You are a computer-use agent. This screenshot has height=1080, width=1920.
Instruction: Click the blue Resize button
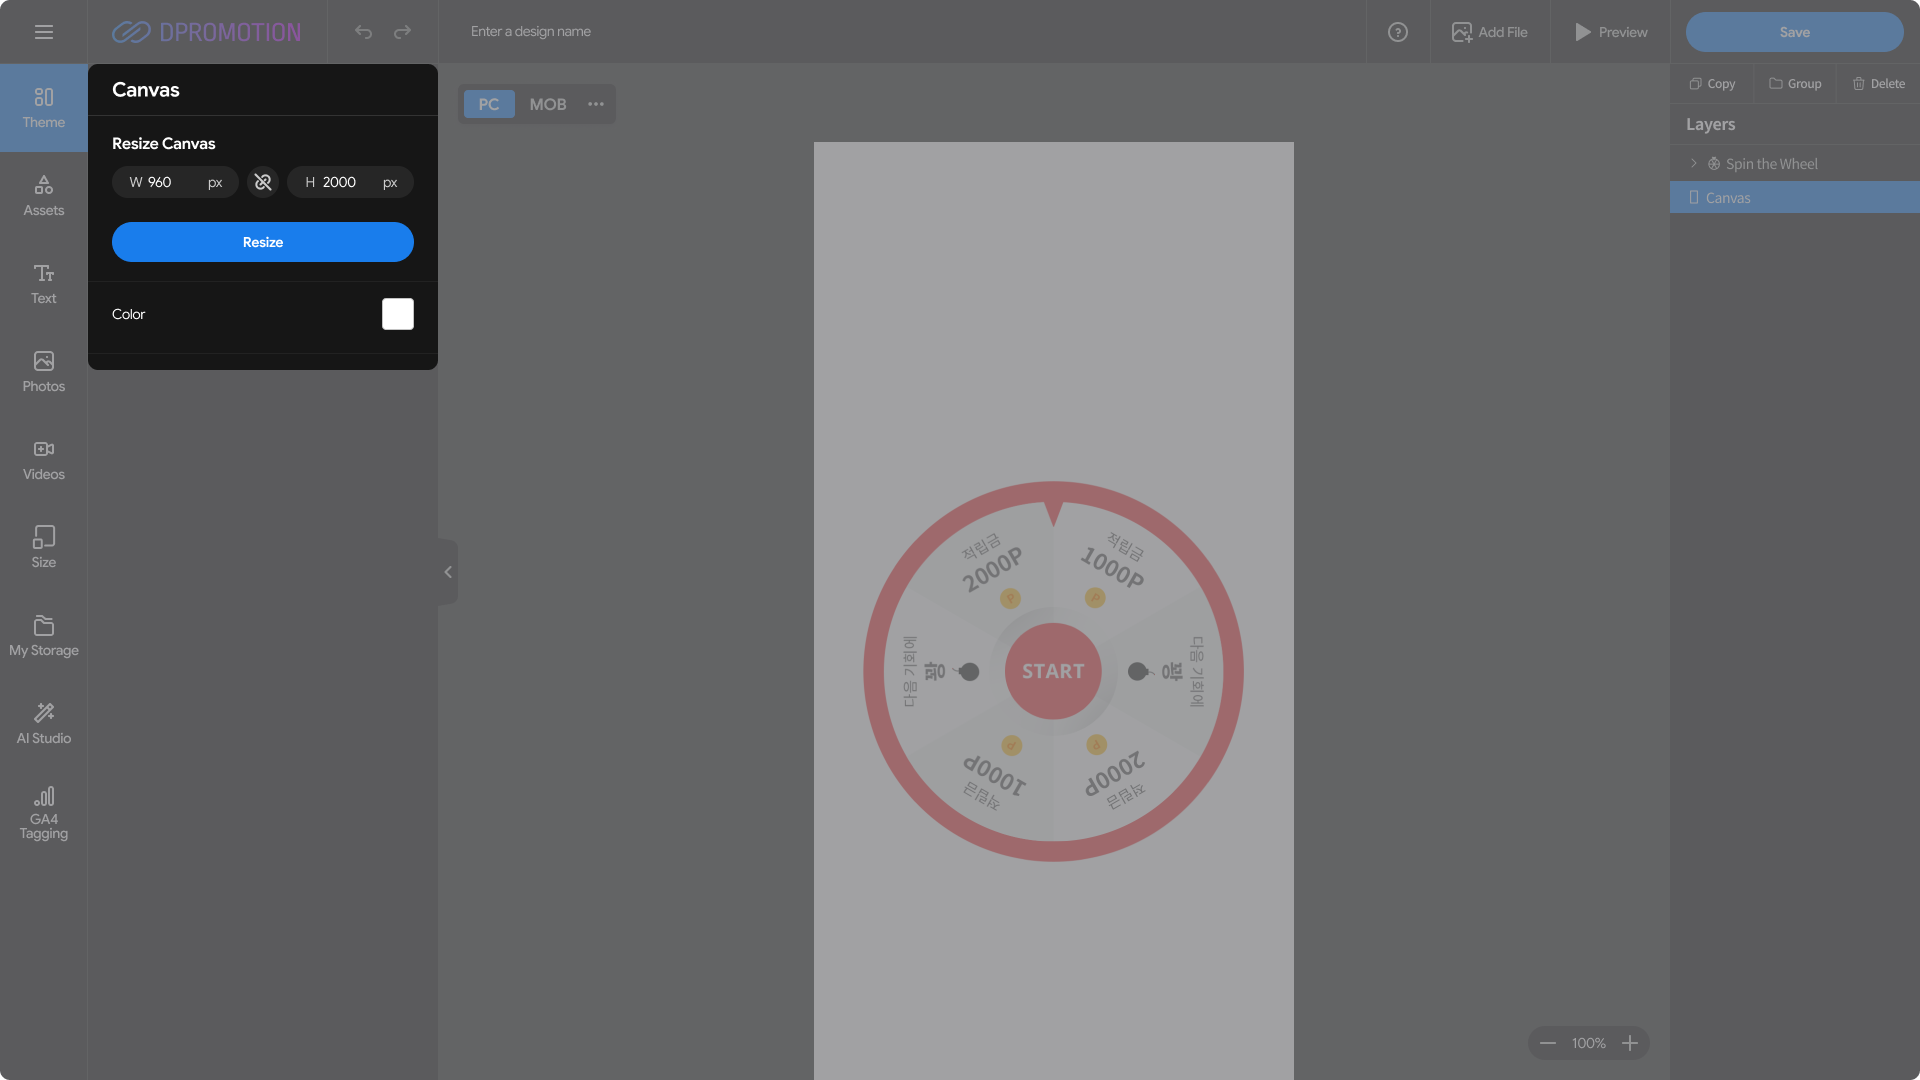262,242
